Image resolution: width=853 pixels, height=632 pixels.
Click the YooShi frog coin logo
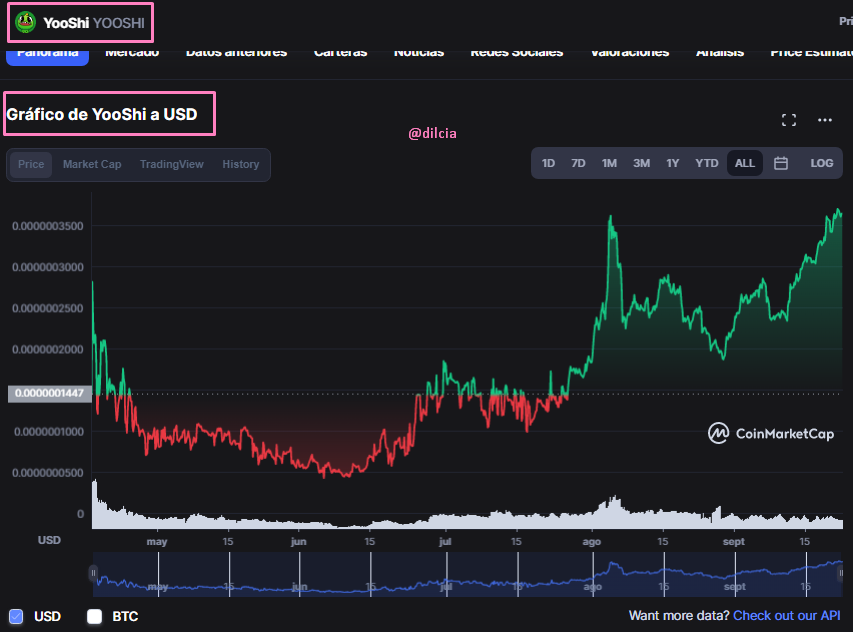coord(25,22)
